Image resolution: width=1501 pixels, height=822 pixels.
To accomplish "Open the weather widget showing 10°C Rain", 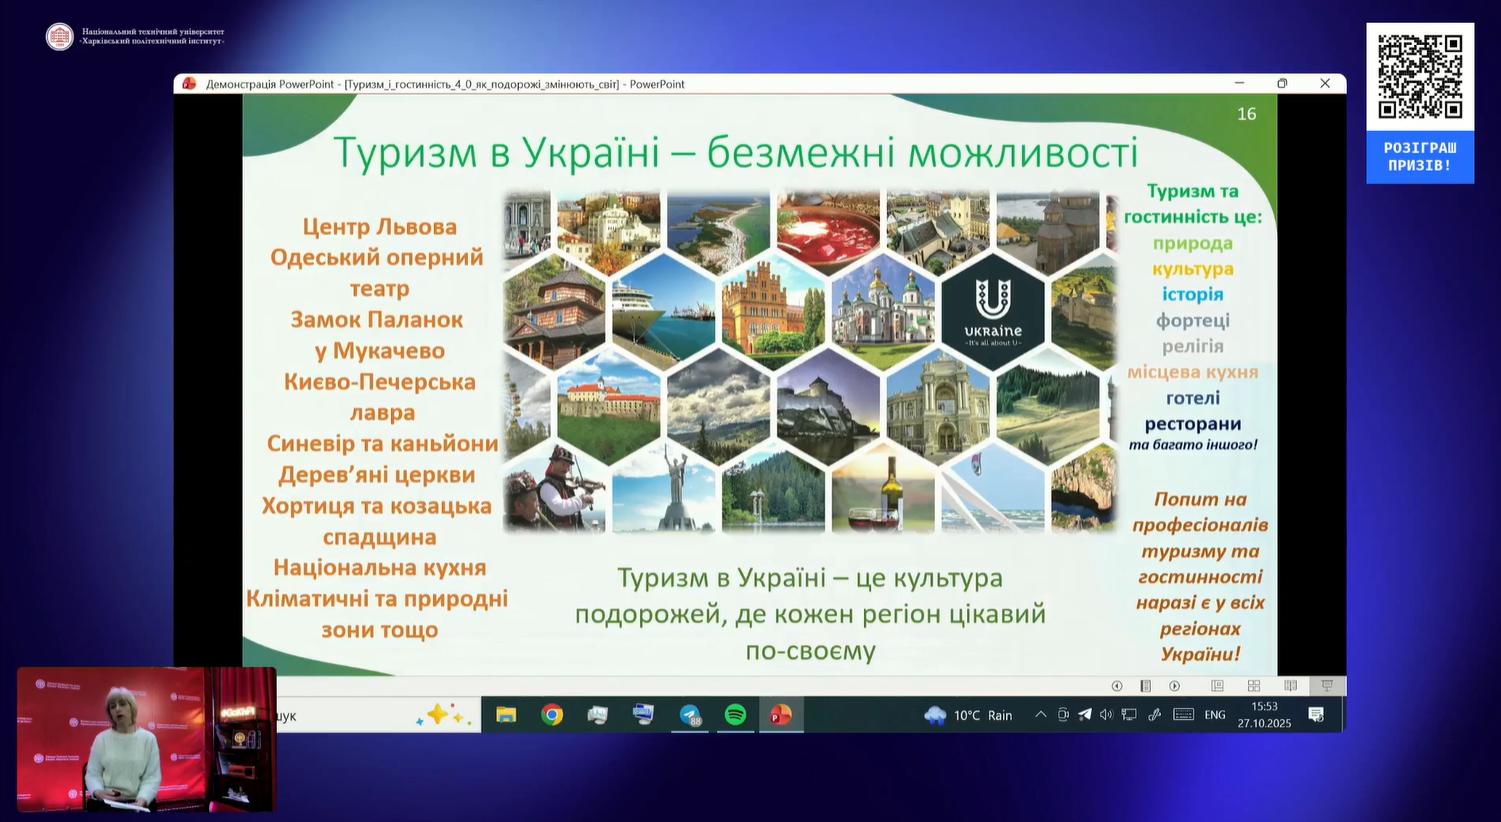I will coord(968,715).
